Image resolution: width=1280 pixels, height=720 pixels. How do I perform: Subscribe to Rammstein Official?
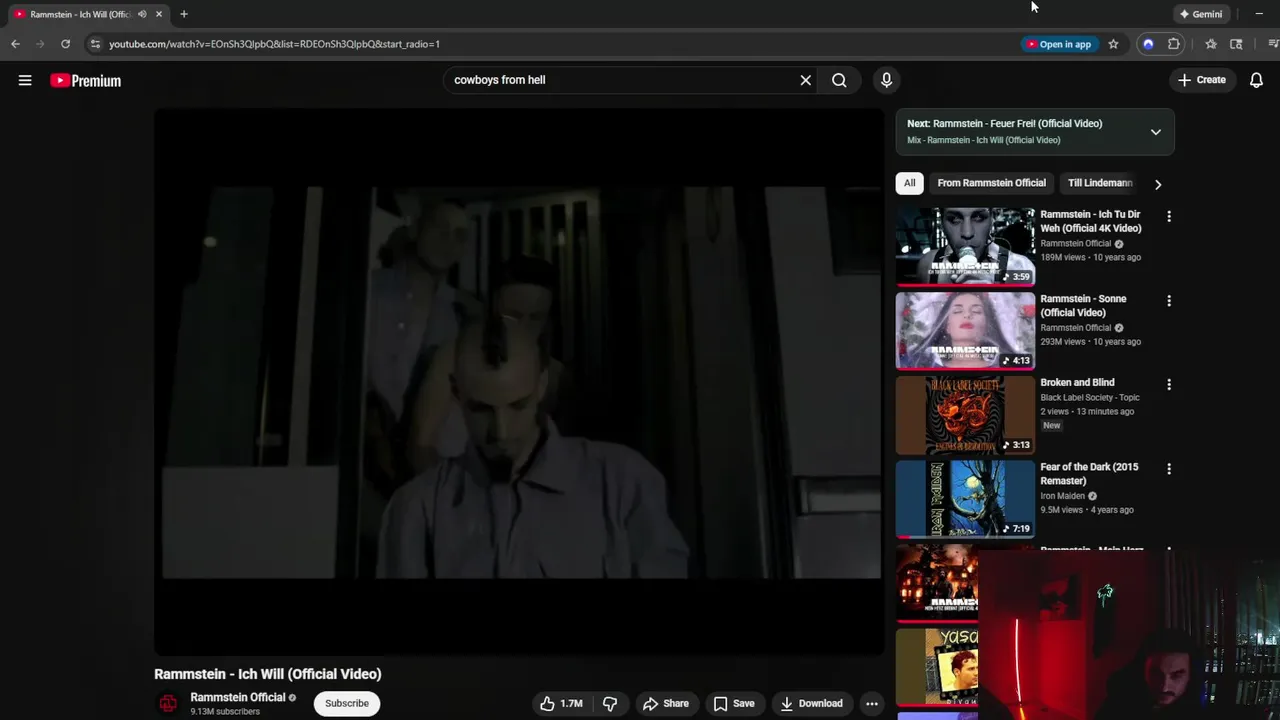[347, 703]
